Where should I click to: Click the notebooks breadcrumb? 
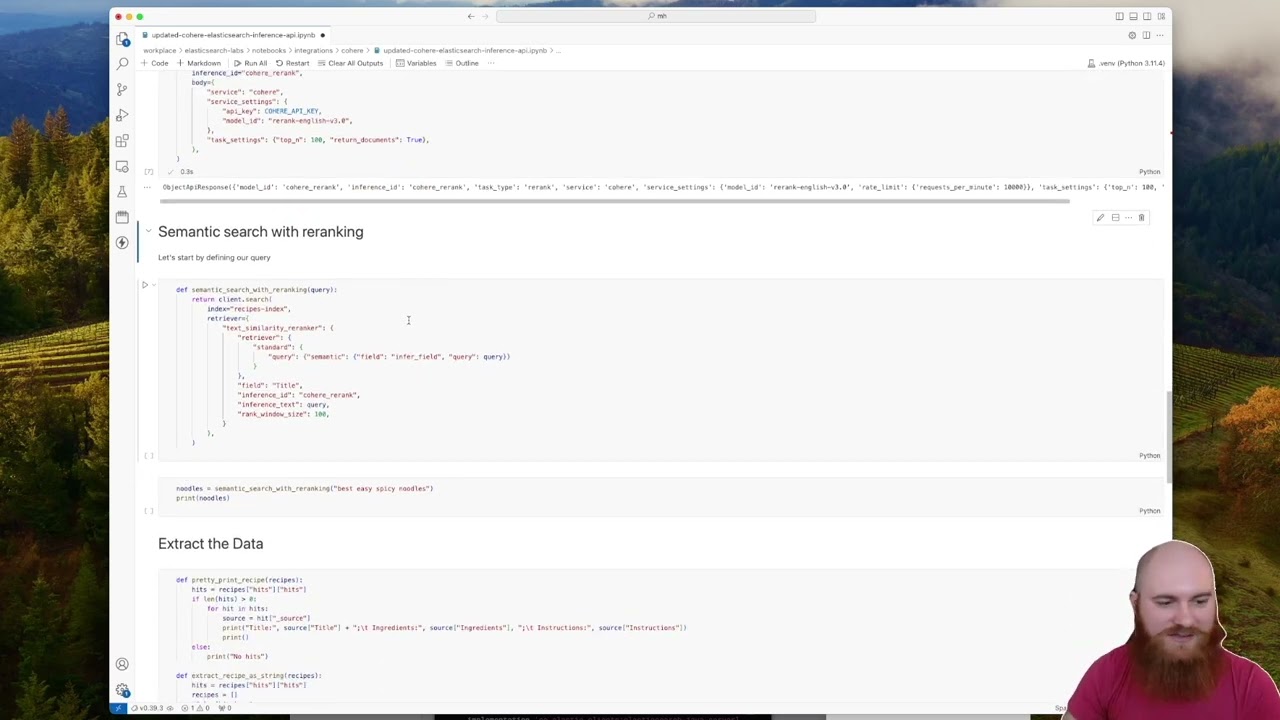coord(269,50)
